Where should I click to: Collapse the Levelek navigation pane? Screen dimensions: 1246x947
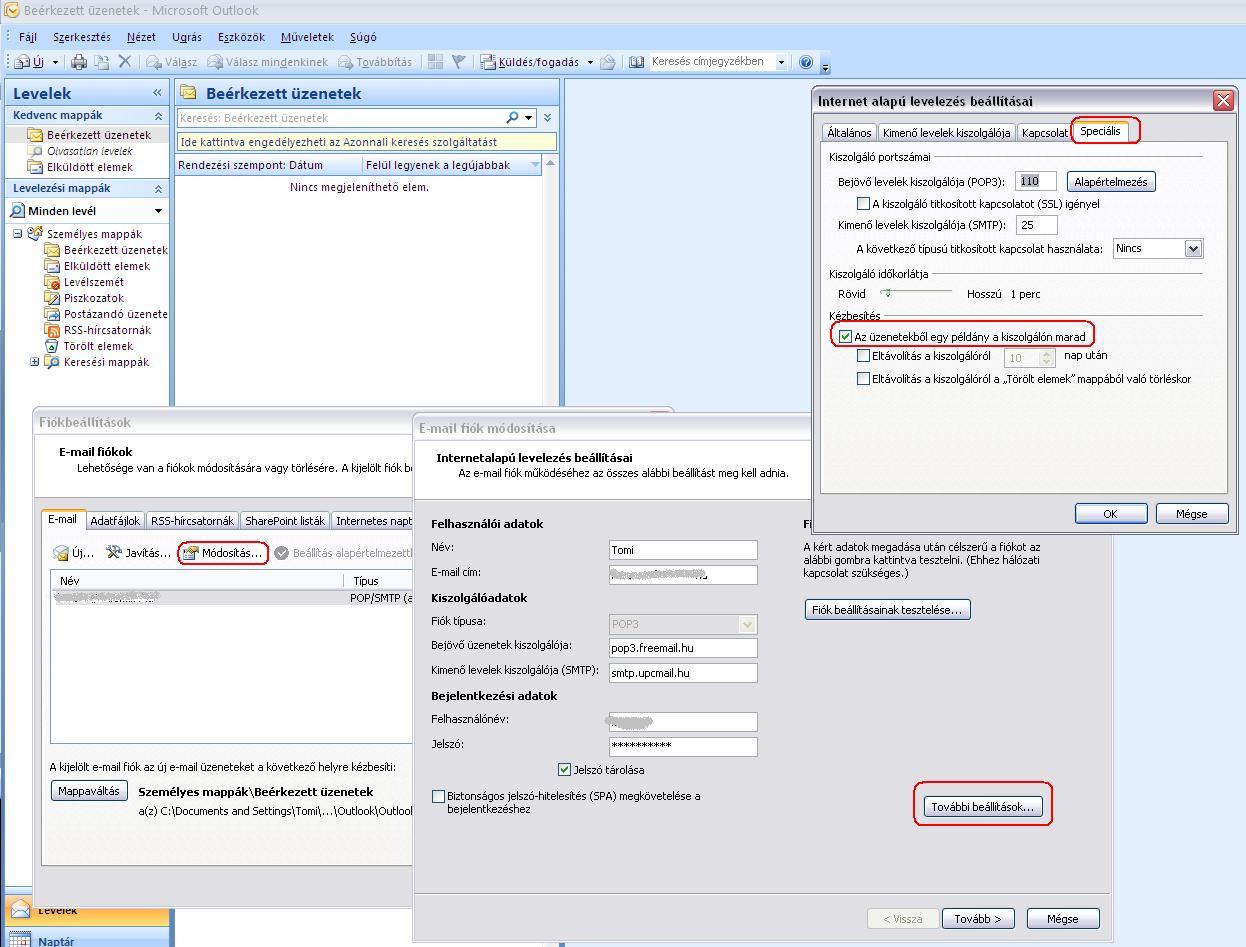tap(157, 93)
